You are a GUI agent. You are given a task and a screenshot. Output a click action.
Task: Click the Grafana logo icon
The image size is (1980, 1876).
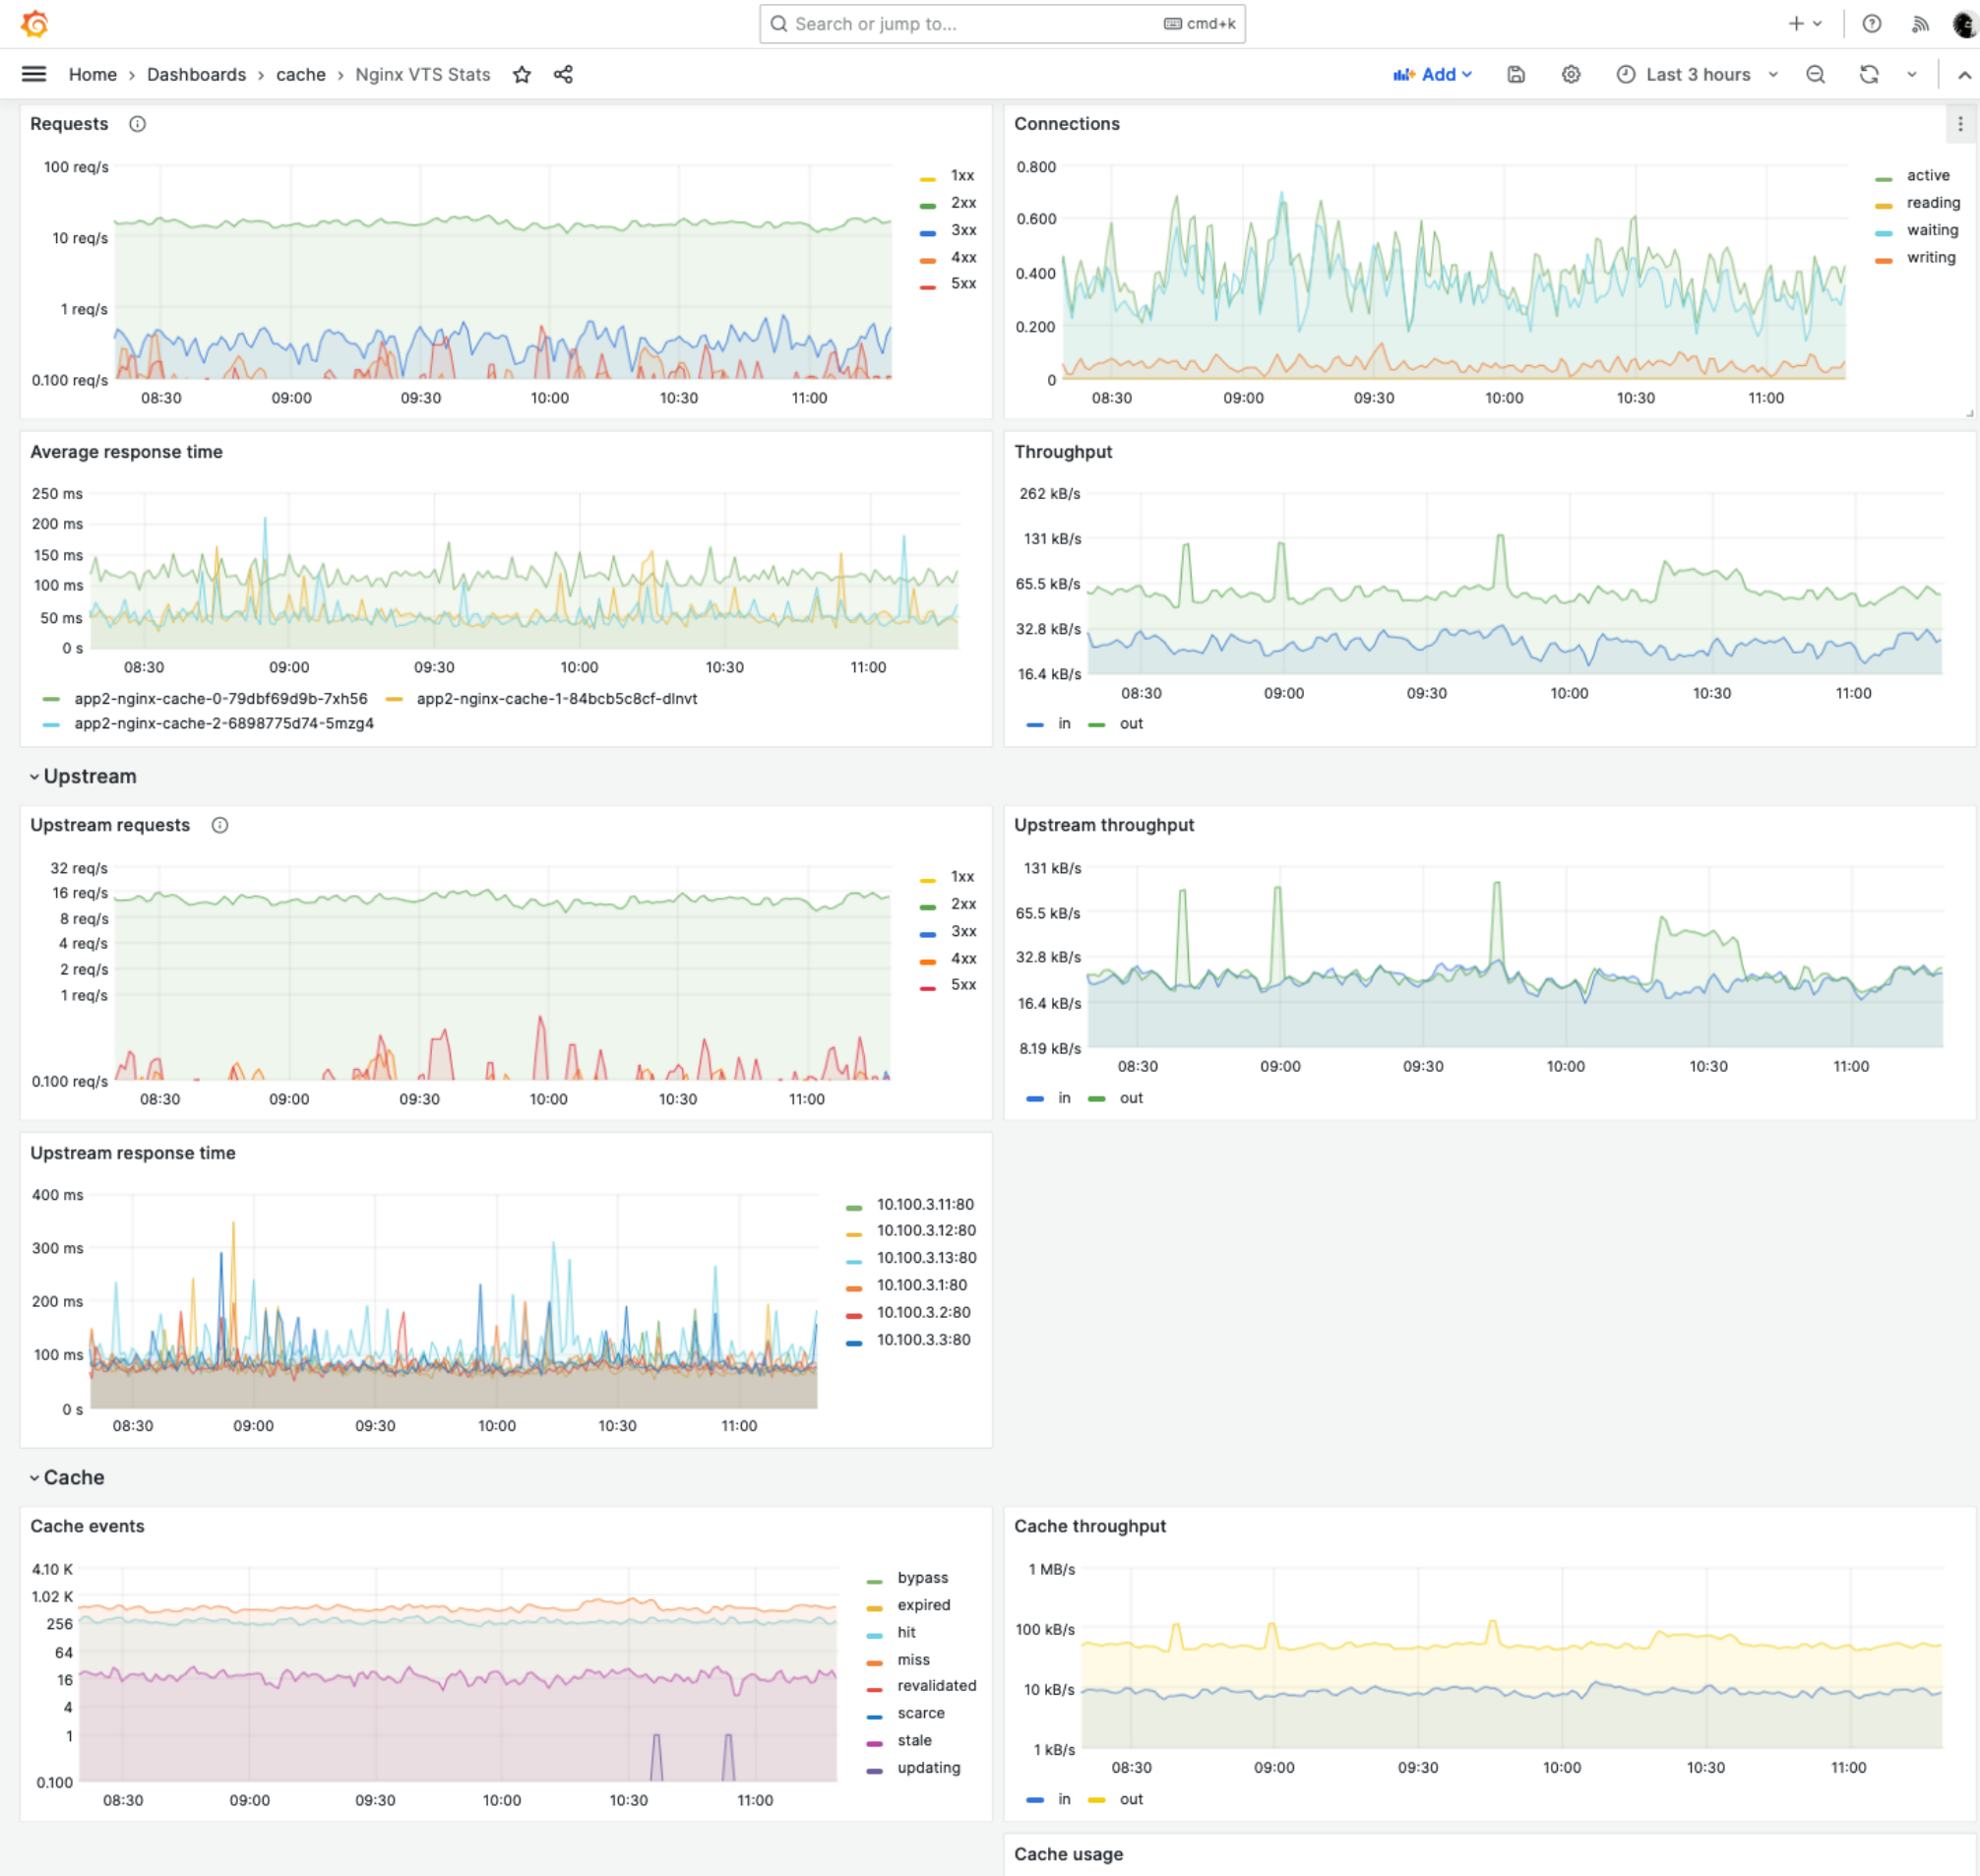34,24
